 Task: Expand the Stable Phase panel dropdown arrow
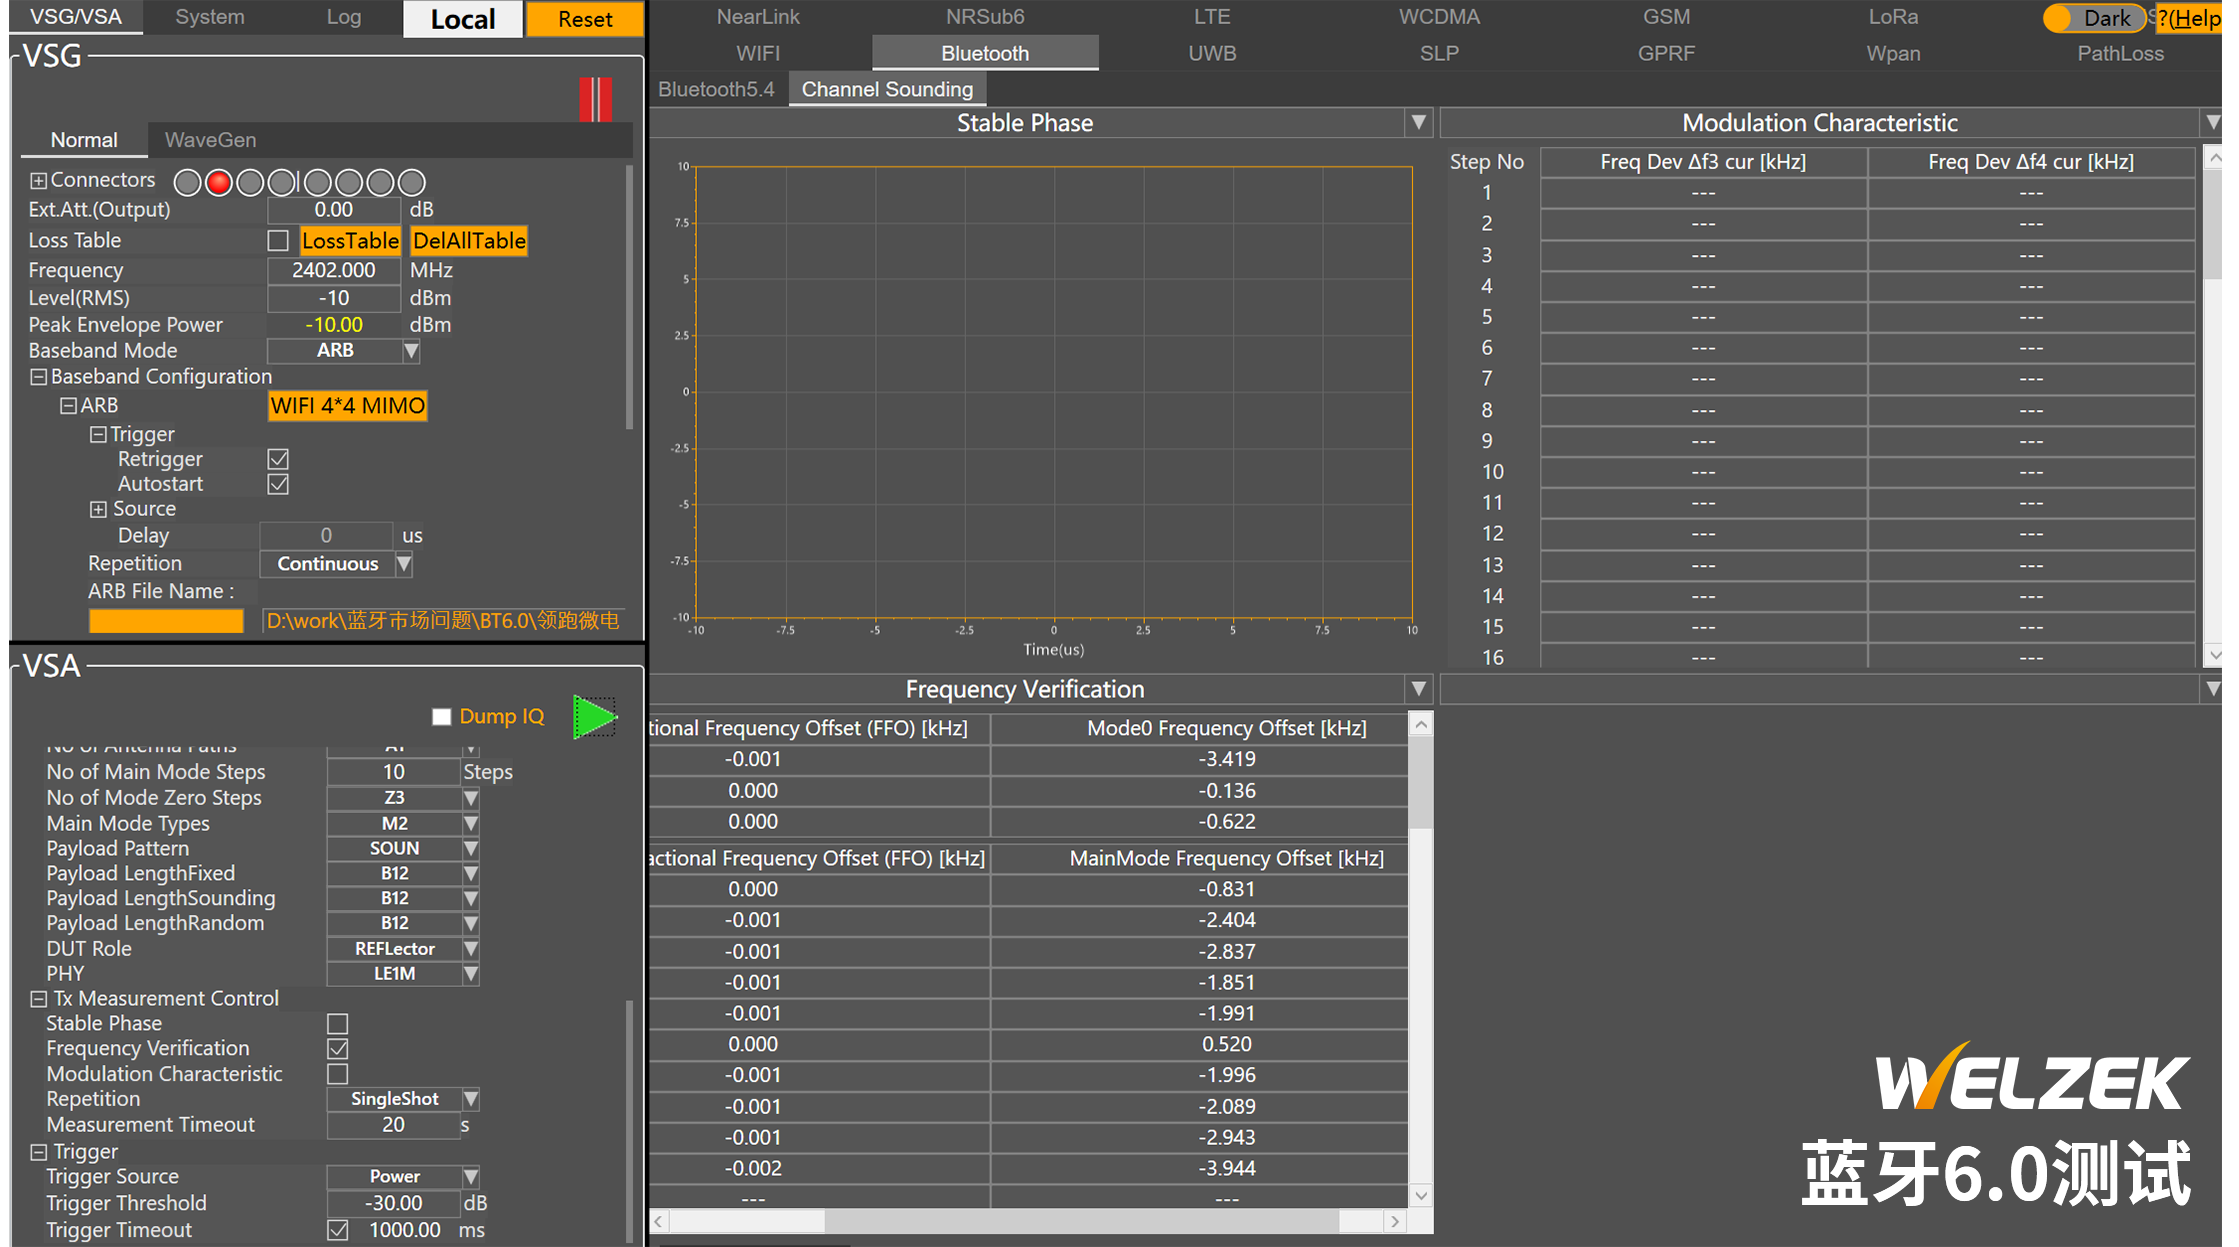pyautogui.click(x=1418, y=123)
